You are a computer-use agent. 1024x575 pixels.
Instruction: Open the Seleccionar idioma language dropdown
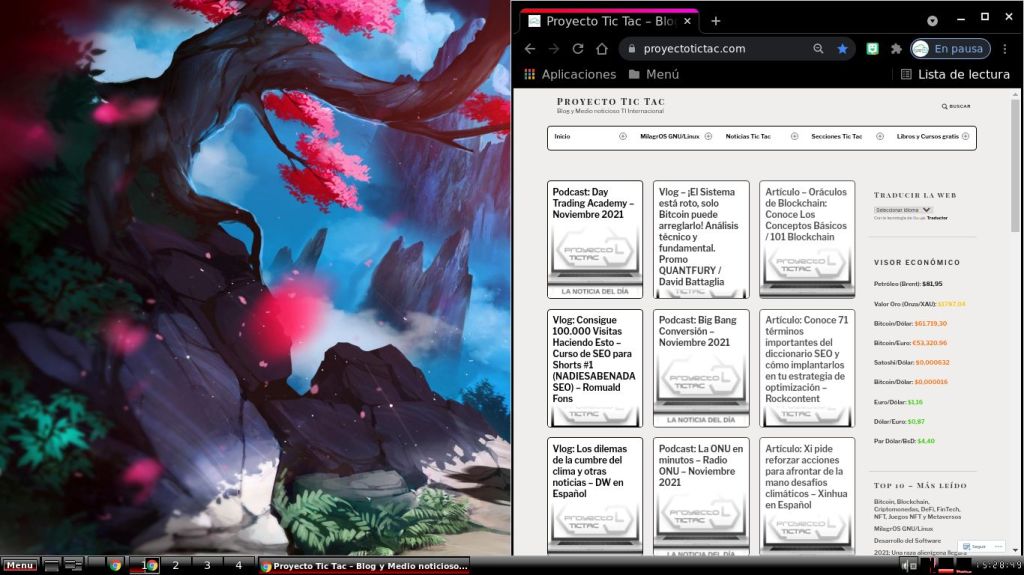point(903,210)
